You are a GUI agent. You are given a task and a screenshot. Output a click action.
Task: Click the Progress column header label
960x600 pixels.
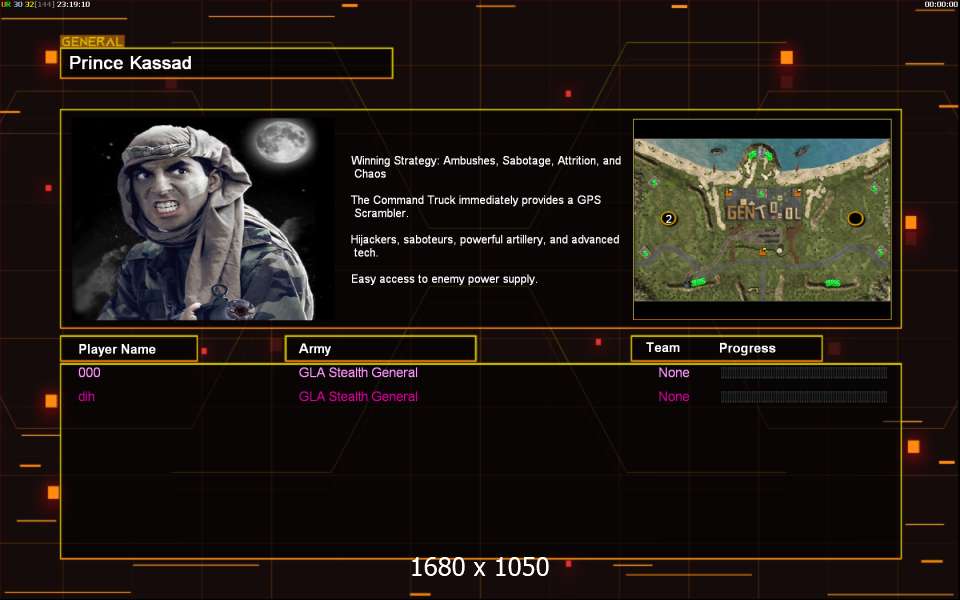coord(747,348)
